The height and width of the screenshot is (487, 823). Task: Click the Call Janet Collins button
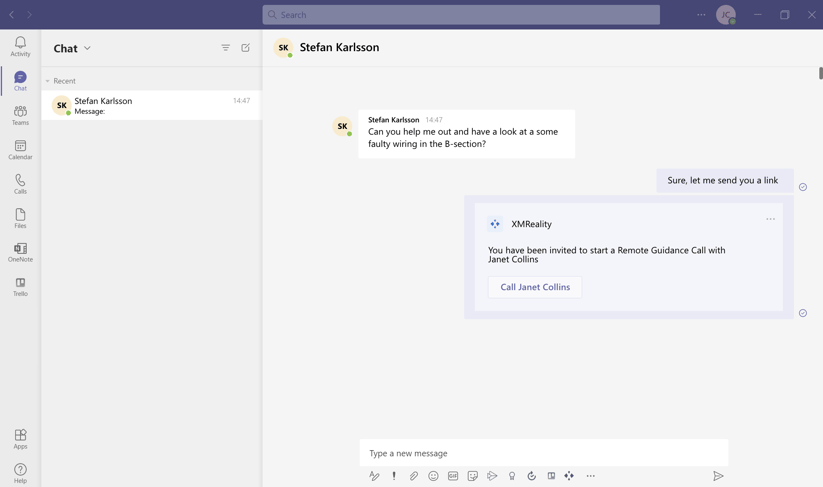point(535,287)
